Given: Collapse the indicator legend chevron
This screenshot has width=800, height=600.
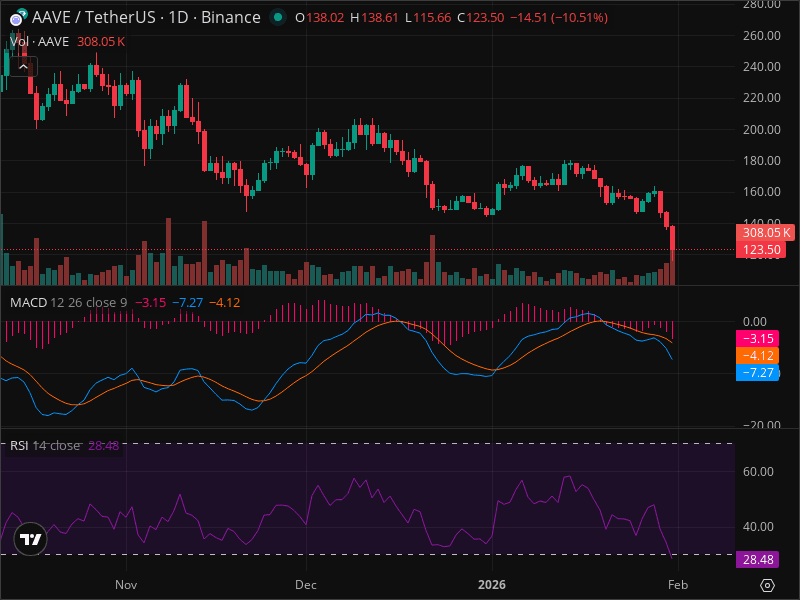Looking at the screenshot, I should (x=23, y=67).
